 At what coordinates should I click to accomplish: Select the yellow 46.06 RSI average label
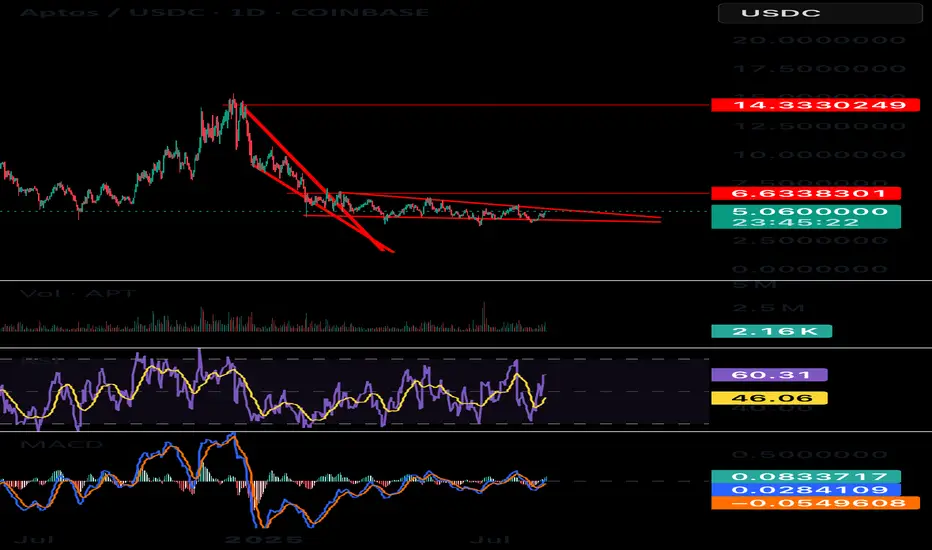(769, 398)
